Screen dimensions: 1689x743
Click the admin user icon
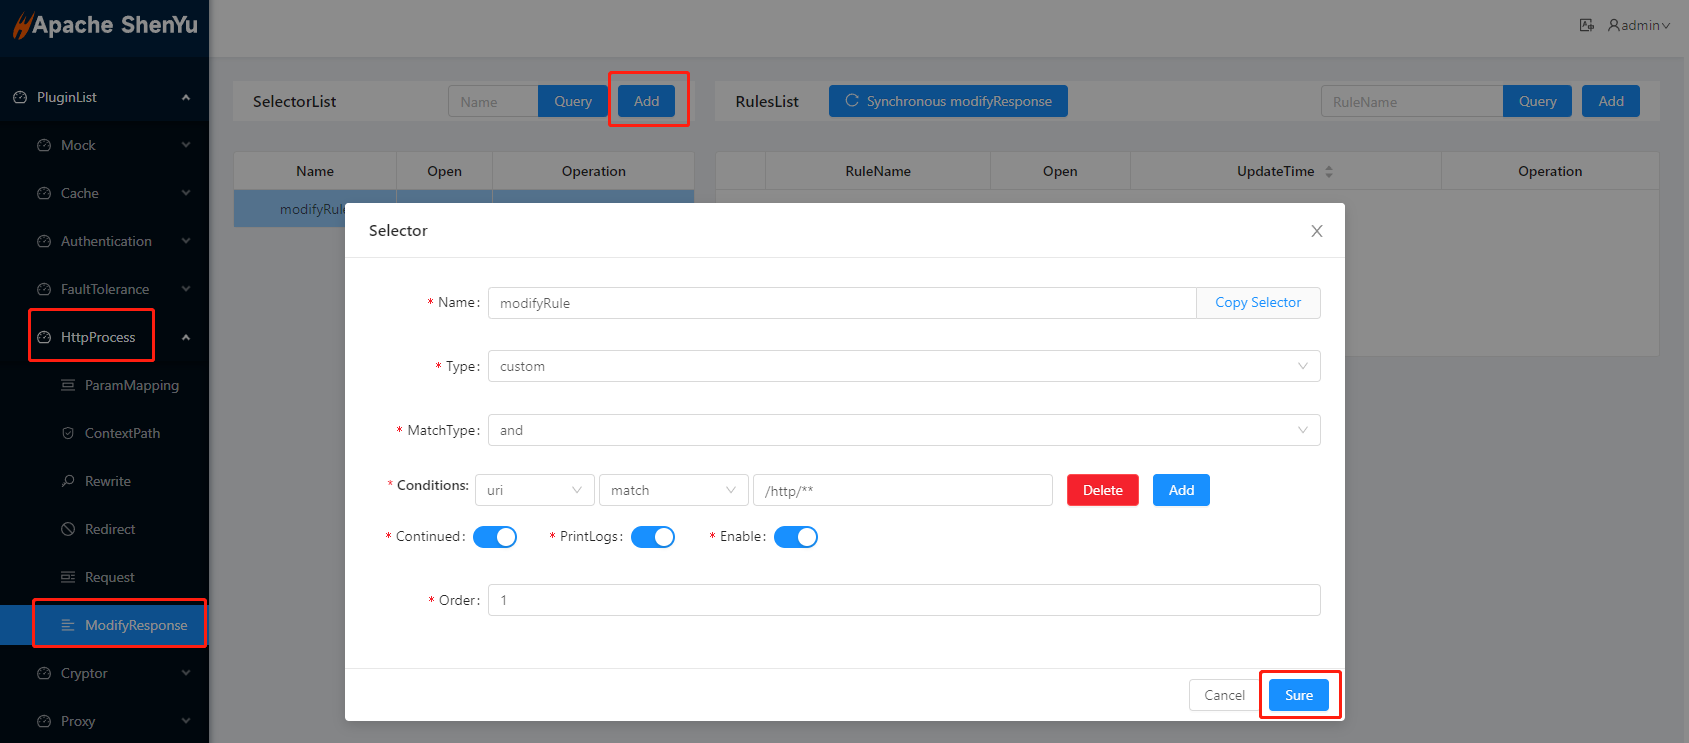pos(1613,25)
